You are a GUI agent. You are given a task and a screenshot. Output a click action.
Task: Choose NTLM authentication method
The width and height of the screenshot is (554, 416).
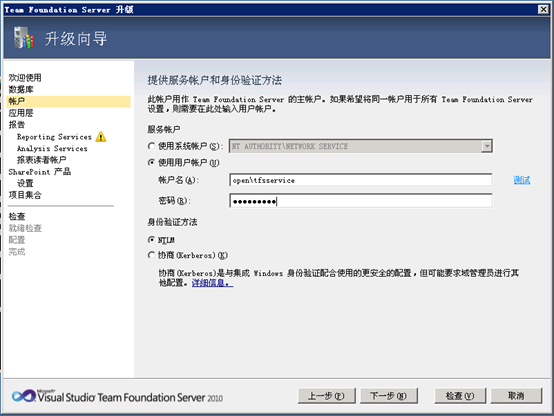point(151,240)
